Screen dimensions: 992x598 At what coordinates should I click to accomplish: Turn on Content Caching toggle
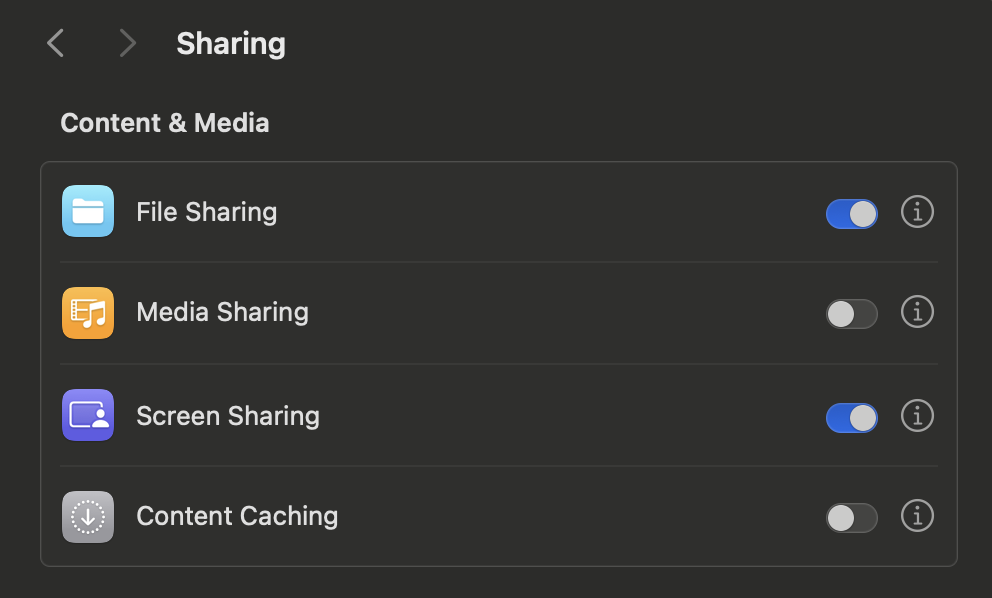click(852, 518)
